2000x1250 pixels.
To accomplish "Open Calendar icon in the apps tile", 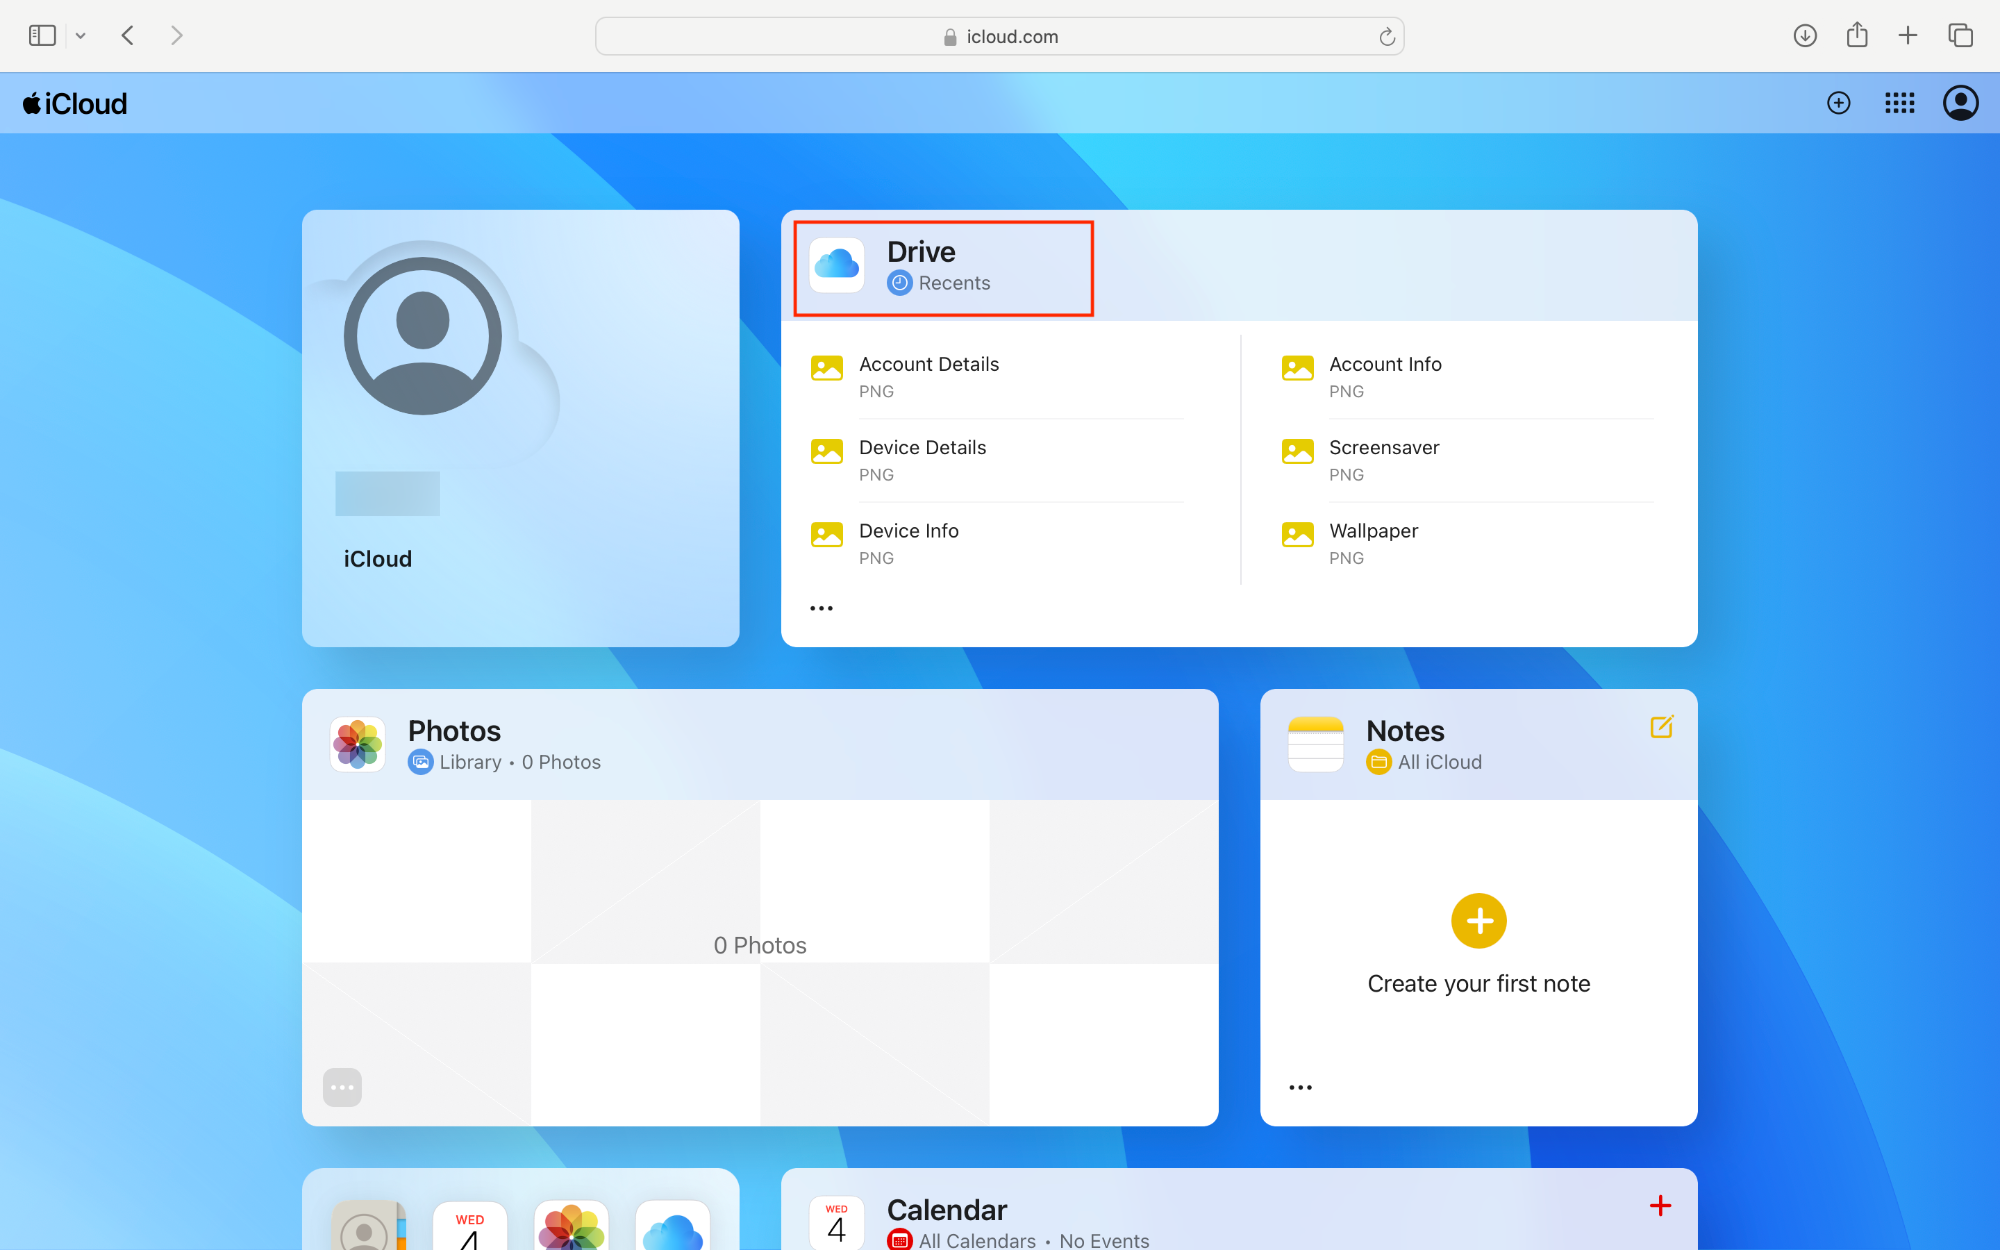I will coord(470,1225).
